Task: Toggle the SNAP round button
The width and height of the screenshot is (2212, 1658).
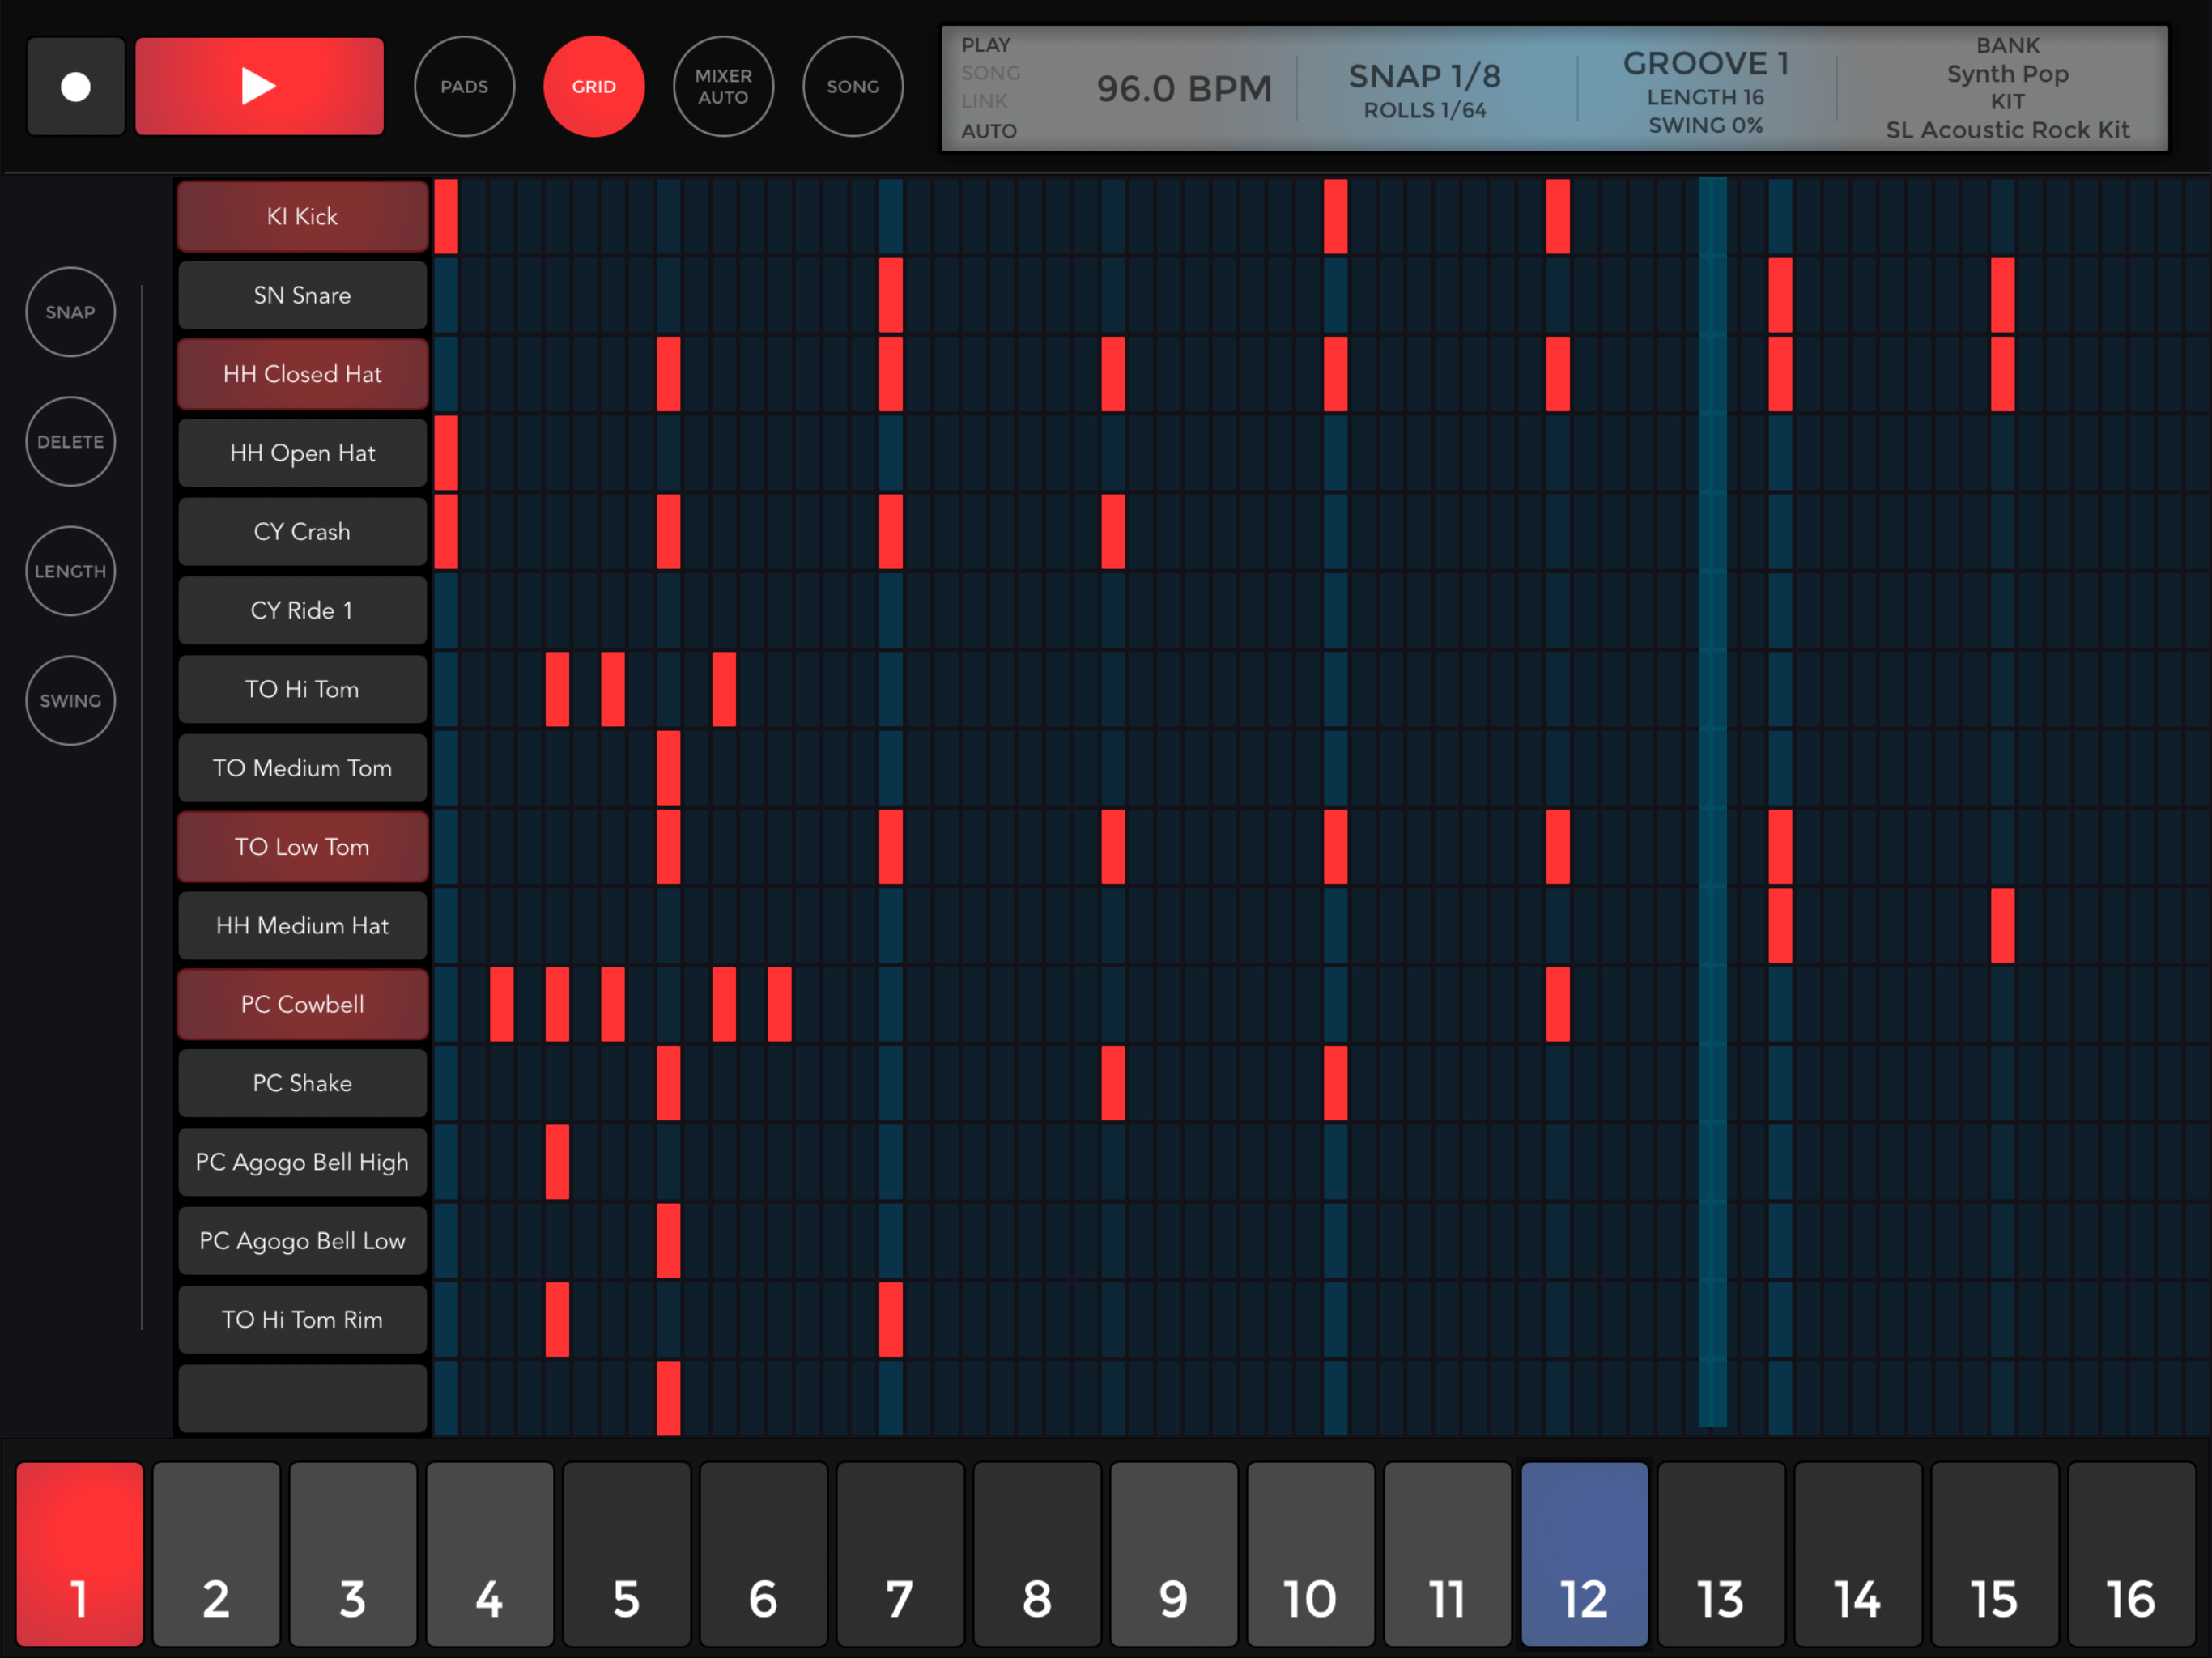Action: 70,312
